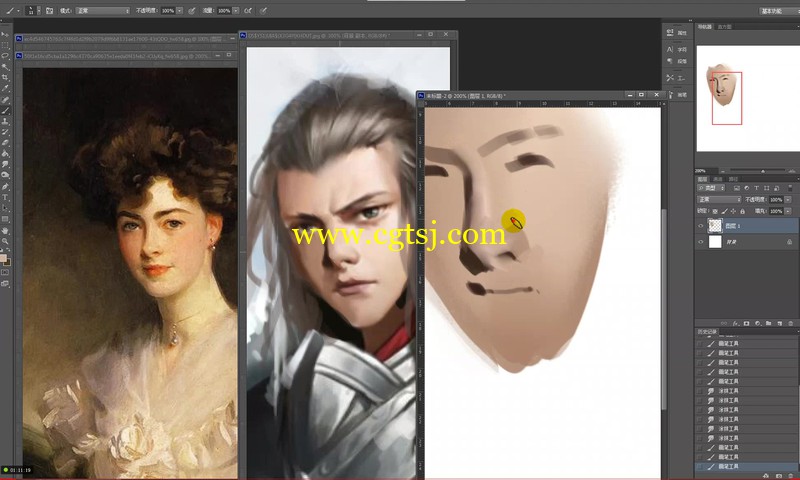800x480 pixels.
Task: Open the brush opacity slider arrow
Action: pos(180,10)
